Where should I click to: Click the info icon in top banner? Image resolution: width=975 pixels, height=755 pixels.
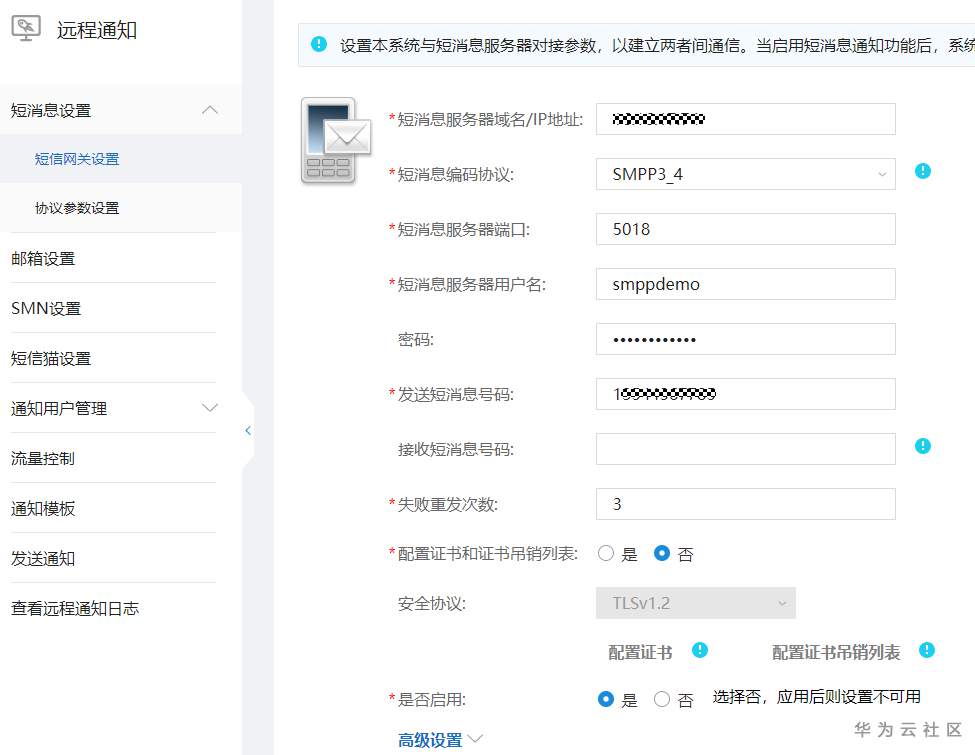(319, 44)
